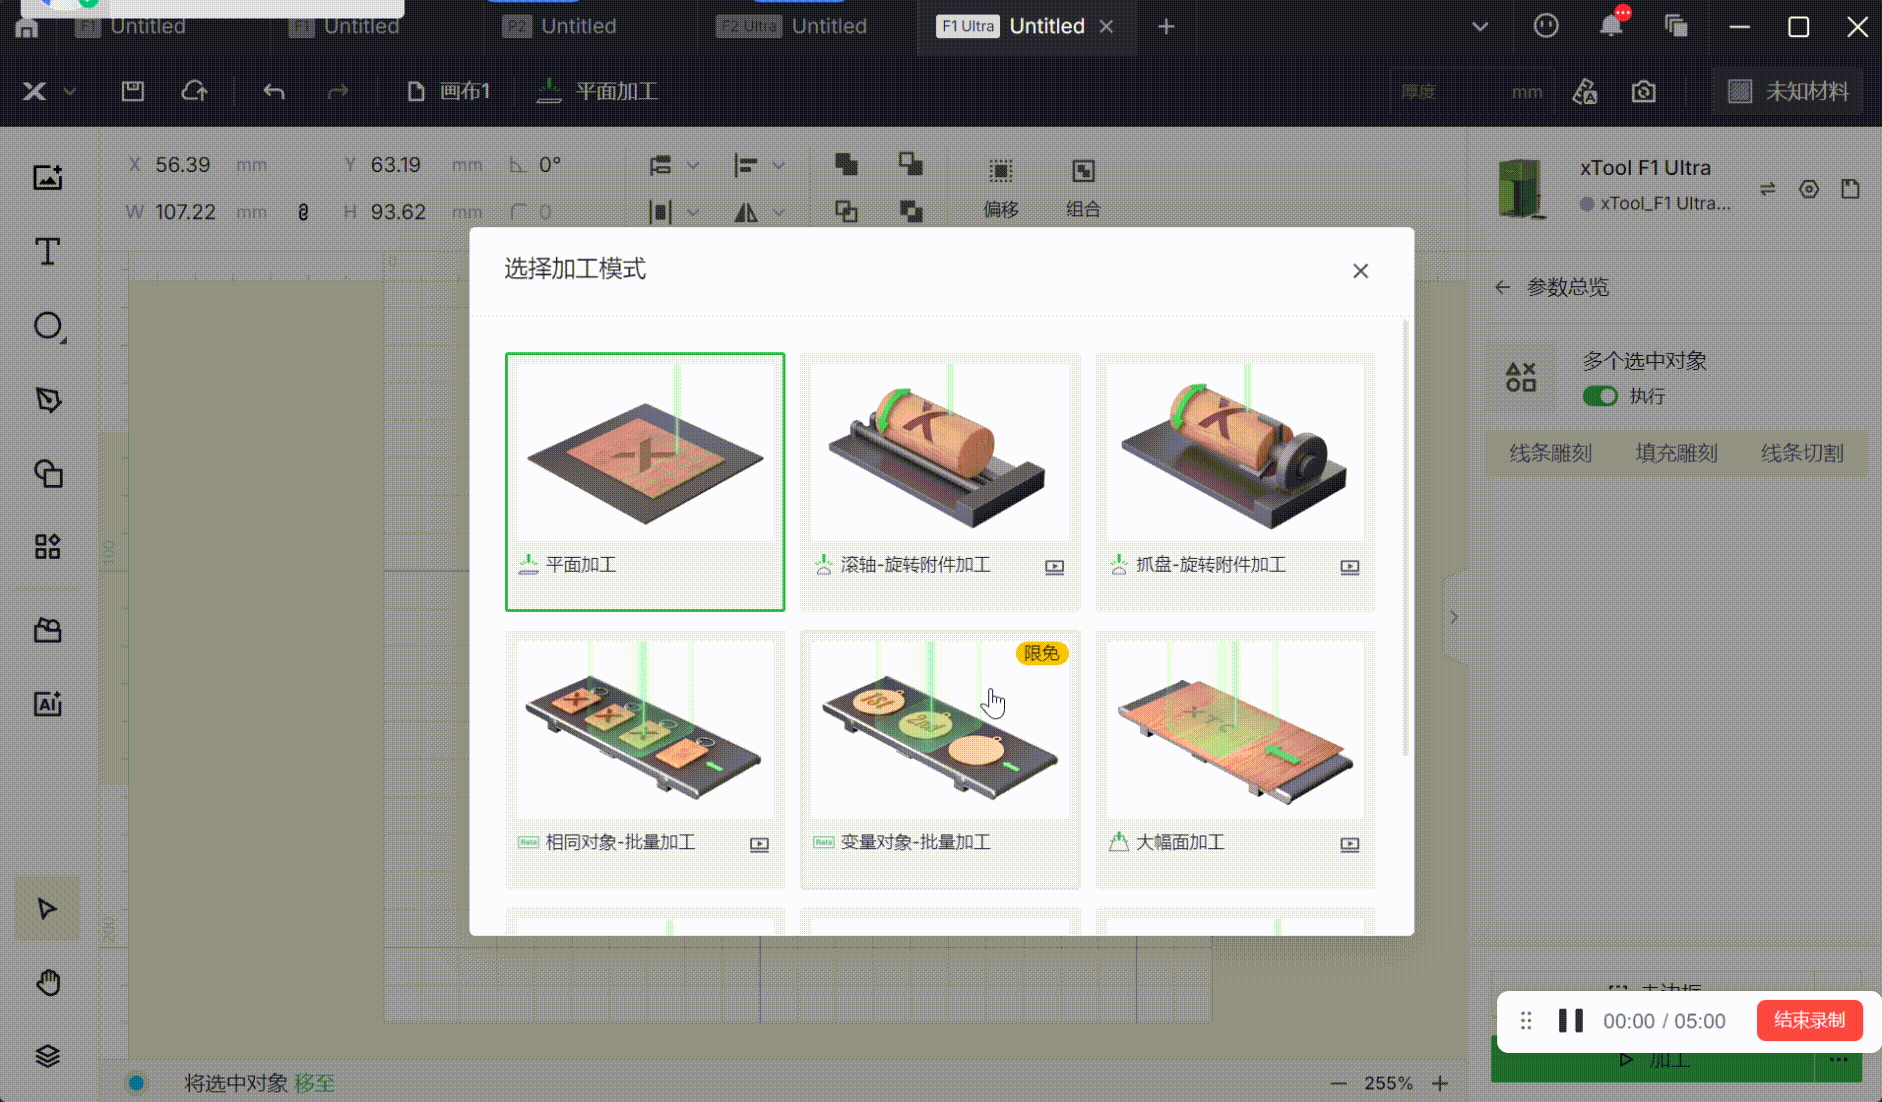Switch the connected device icon
Viewport: 1882px width, 1102px height.
pyautogui.click(x=1767, y=189)
